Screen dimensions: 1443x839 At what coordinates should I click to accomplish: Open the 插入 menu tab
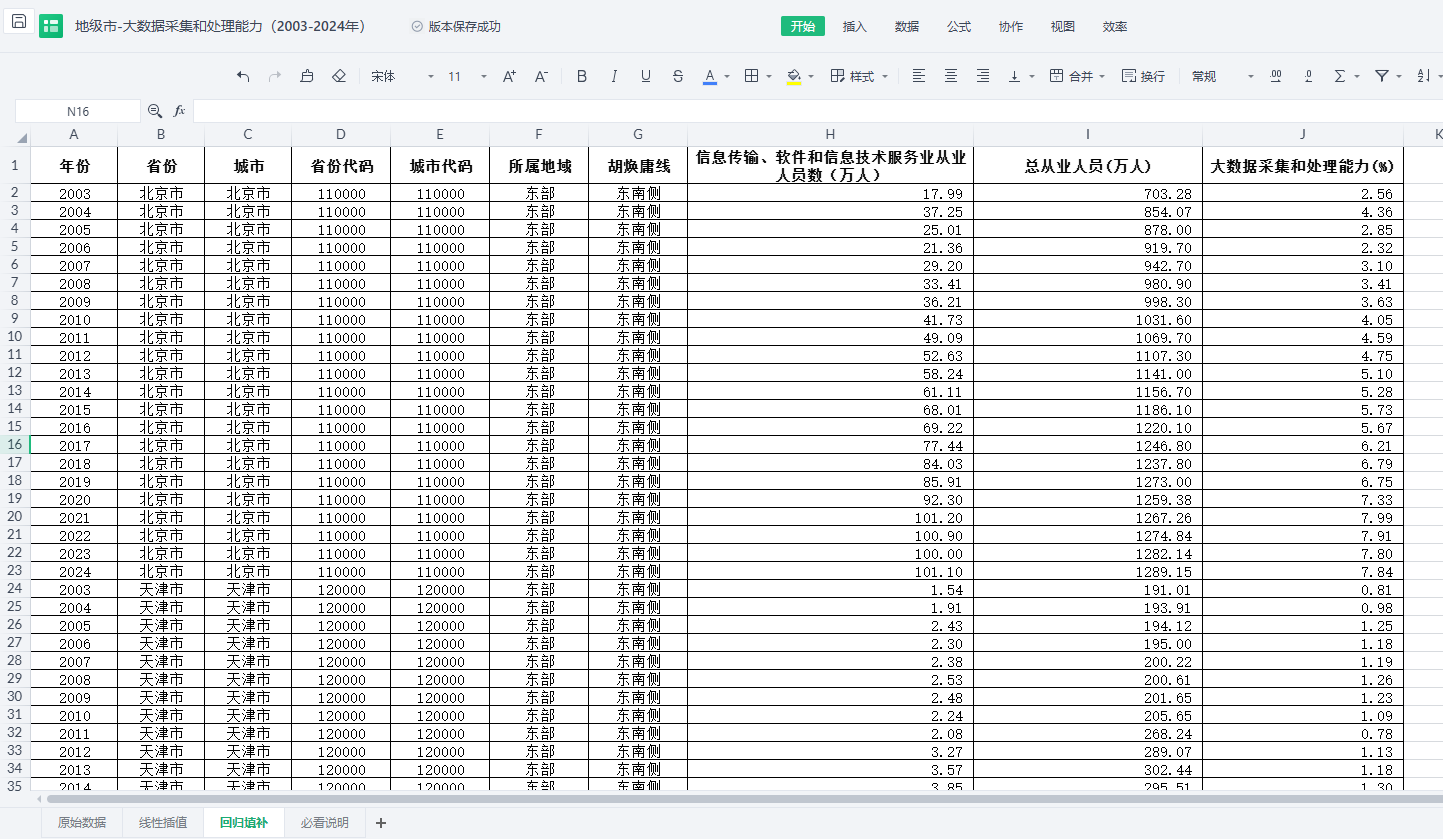click(855, 27)
